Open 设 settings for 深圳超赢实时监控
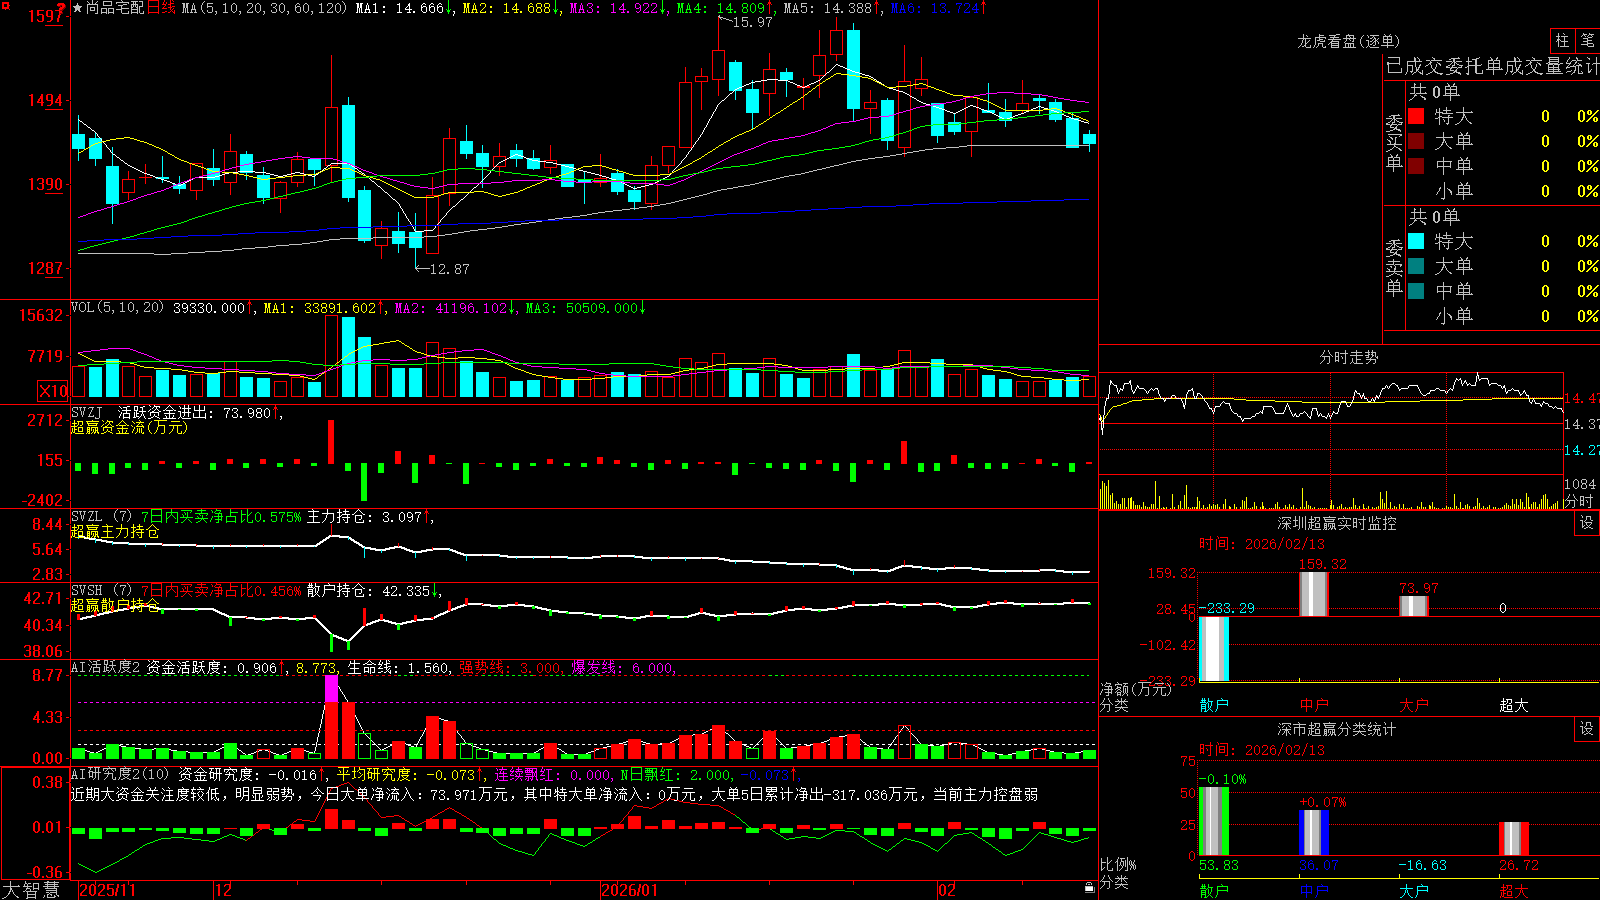Viewport: 1600px width, 900px height. pos(1587,523)
